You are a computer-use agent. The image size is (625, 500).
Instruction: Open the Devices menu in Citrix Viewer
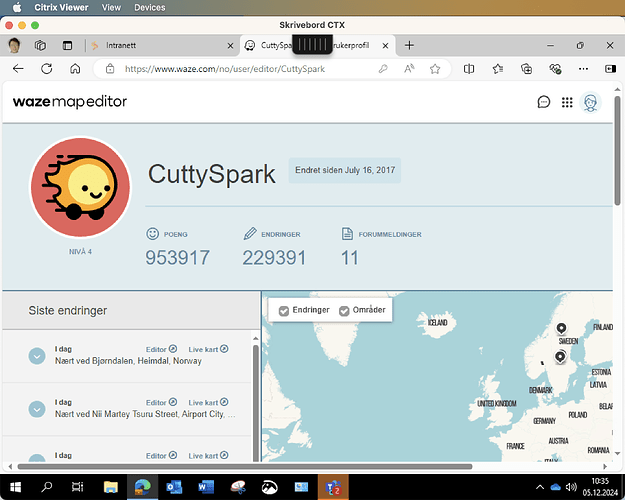tap(150, 7)
